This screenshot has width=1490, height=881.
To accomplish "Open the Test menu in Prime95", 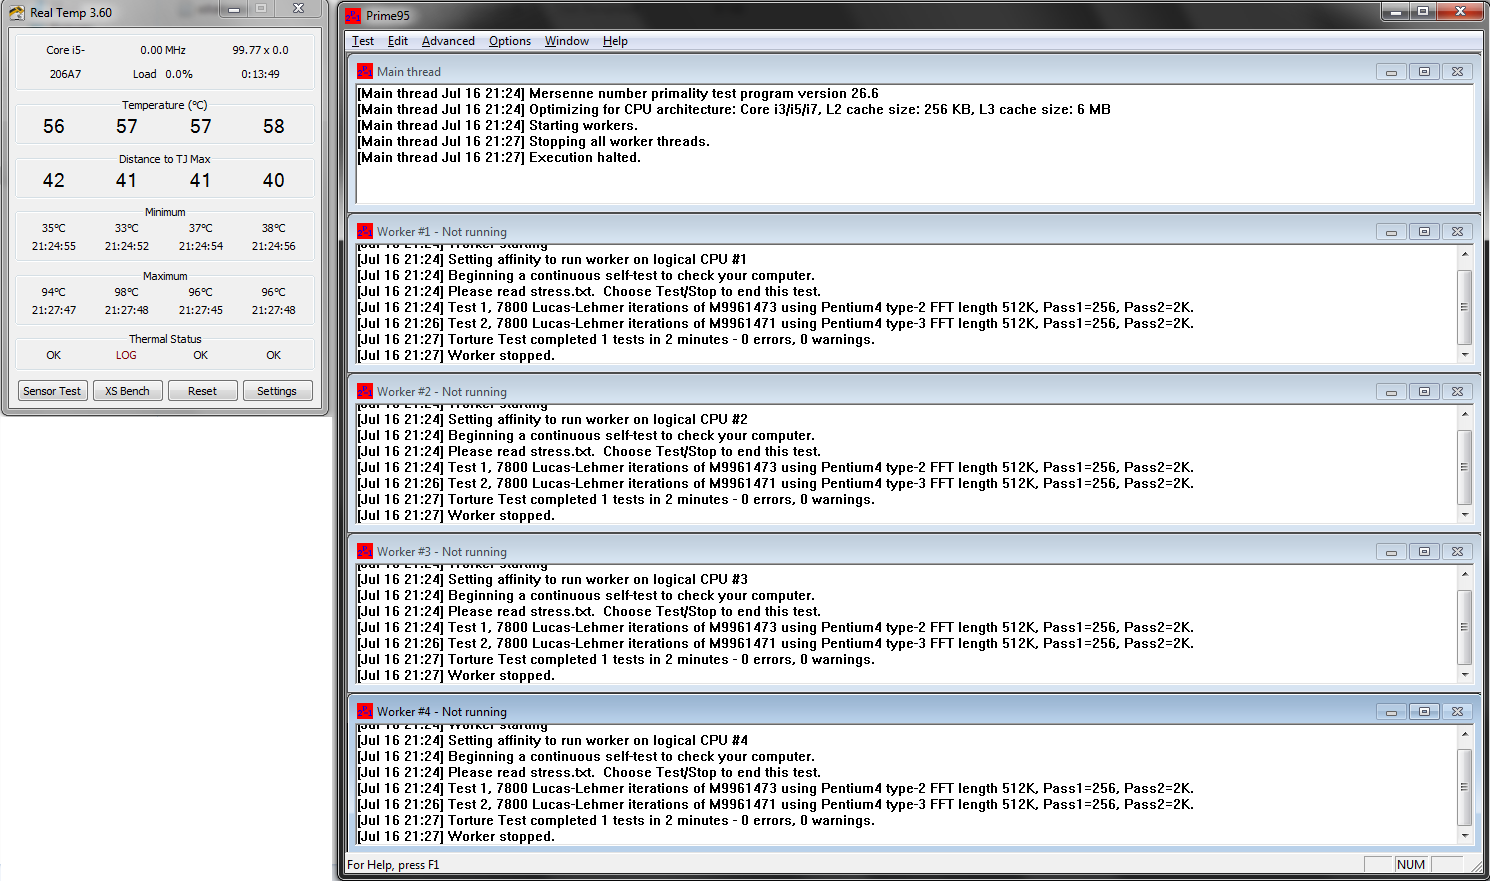I will [363, 41].
